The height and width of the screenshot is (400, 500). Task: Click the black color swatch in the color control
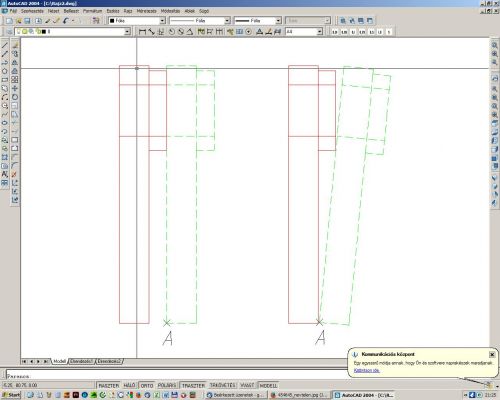coord(112,21)
